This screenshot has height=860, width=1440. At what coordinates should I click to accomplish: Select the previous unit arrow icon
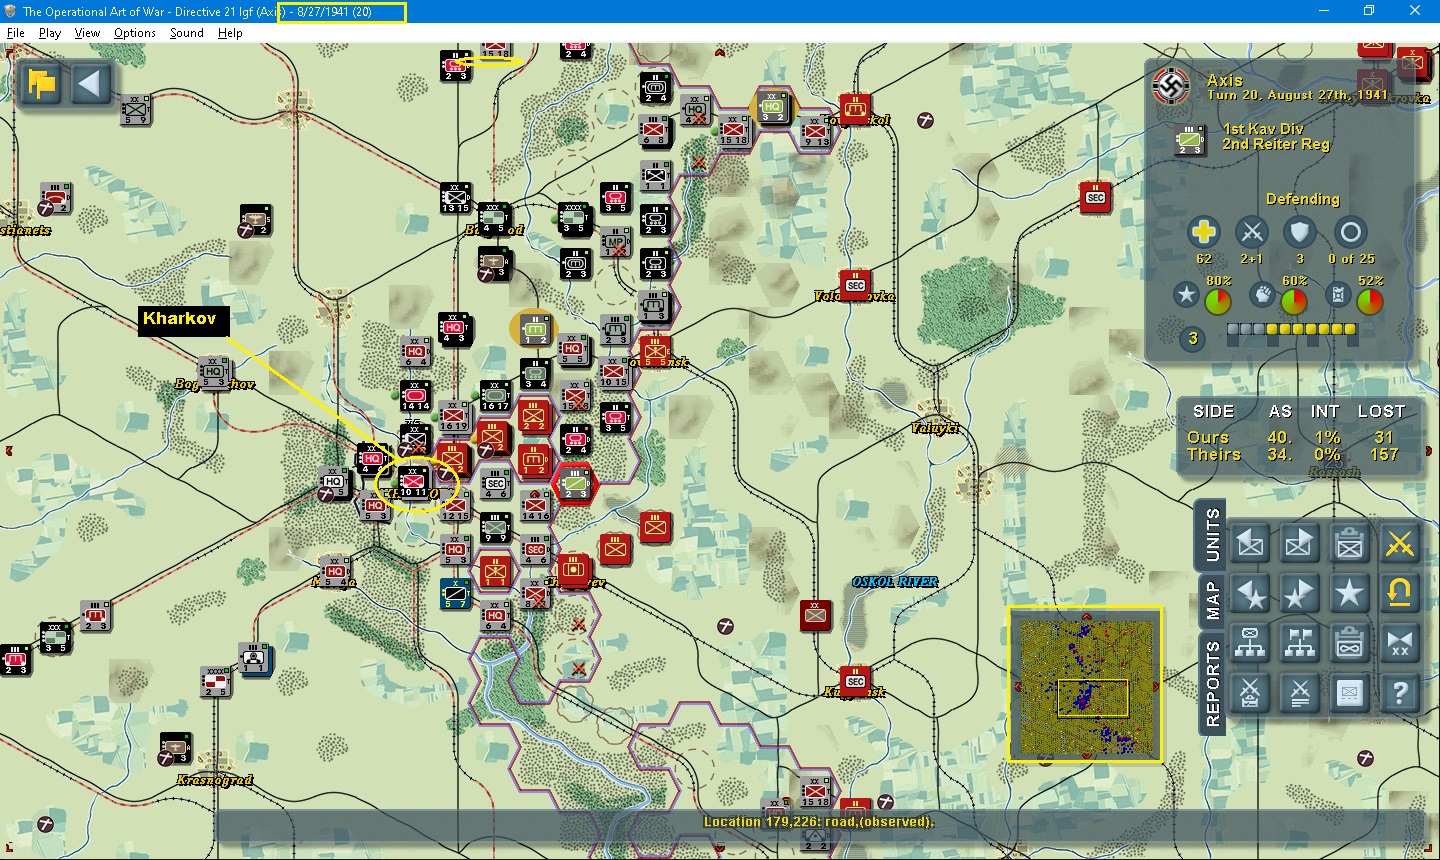tap(1250, 543)
